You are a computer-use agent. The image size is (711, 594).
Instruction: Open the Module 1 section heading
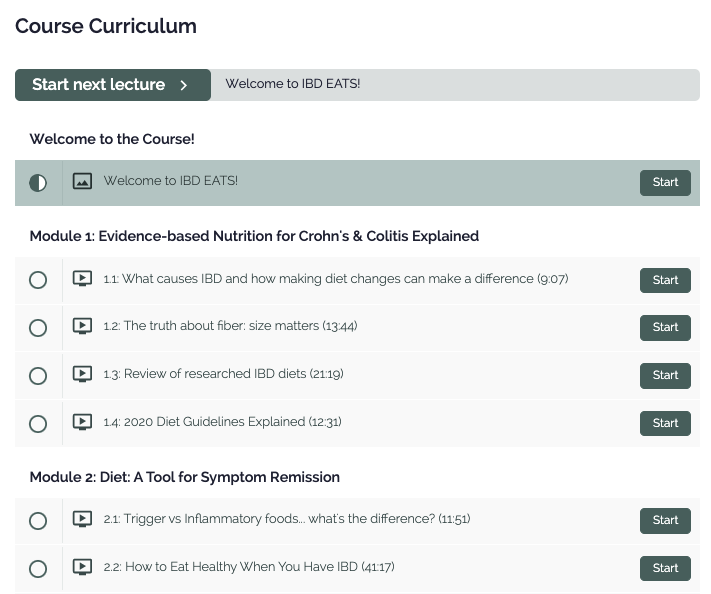click(254, 236)
